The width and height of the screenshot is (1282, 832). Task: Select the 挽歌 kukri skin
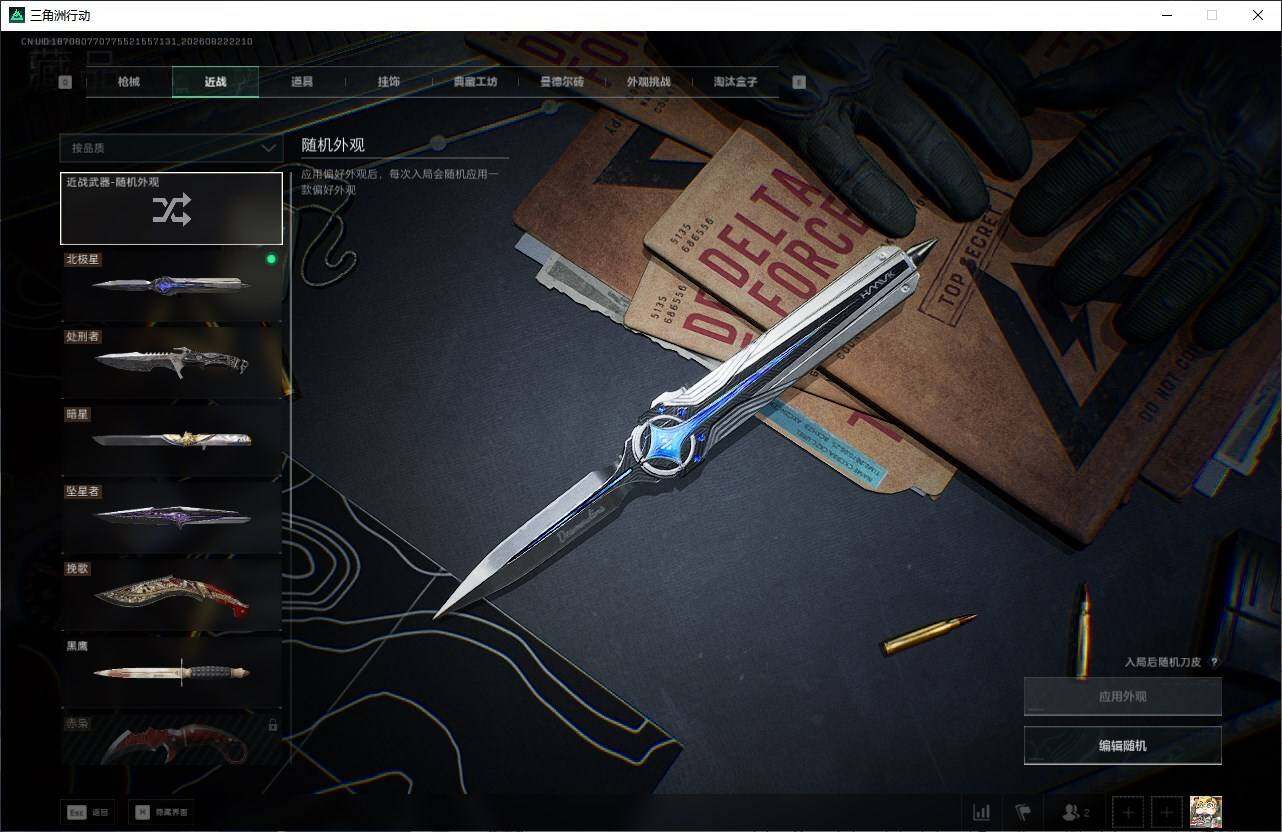[171, 594]
